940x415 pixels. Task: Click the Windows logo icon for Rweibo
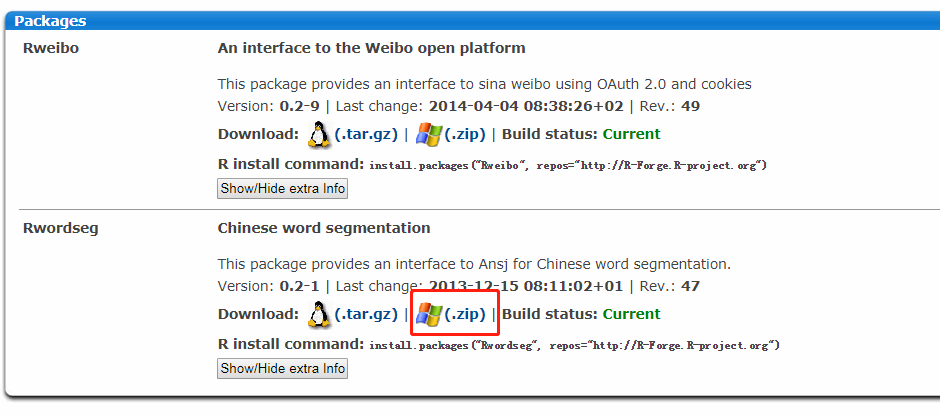[429, 134]
